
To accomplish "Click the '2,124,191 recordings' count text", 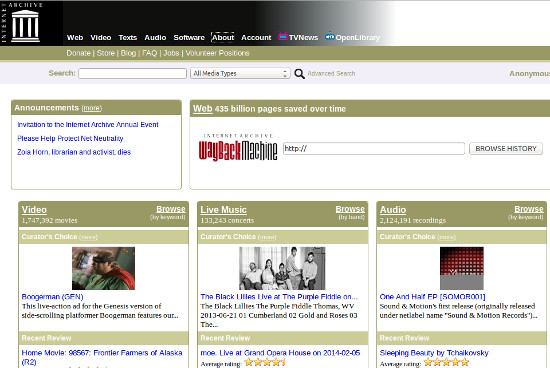I will coord(413,221).
